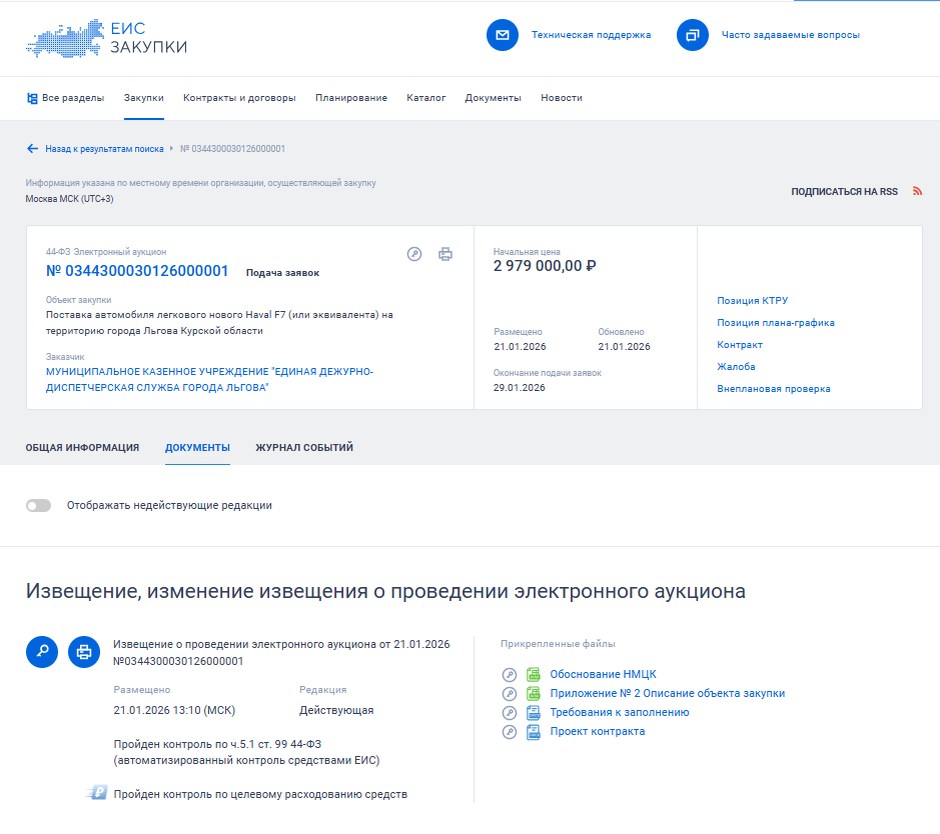Click the Подача заявок status text
This screenshot has height=834, width=940.
coord(282,273)
